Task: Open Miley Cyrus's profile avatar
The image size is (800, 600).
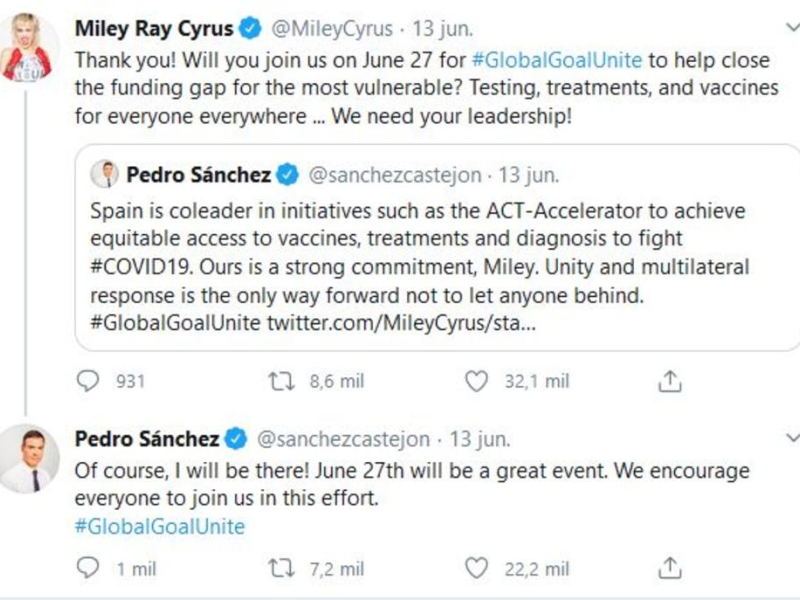Action: point(28,50)
